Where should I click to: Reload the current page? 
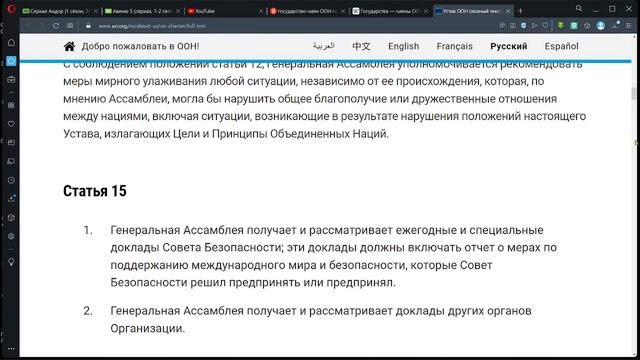coord(56,26)
